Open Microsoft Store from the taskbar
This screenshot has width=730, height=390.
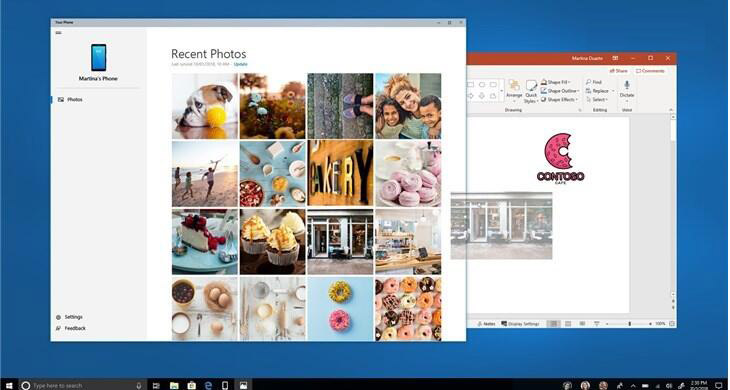[191, 385]
